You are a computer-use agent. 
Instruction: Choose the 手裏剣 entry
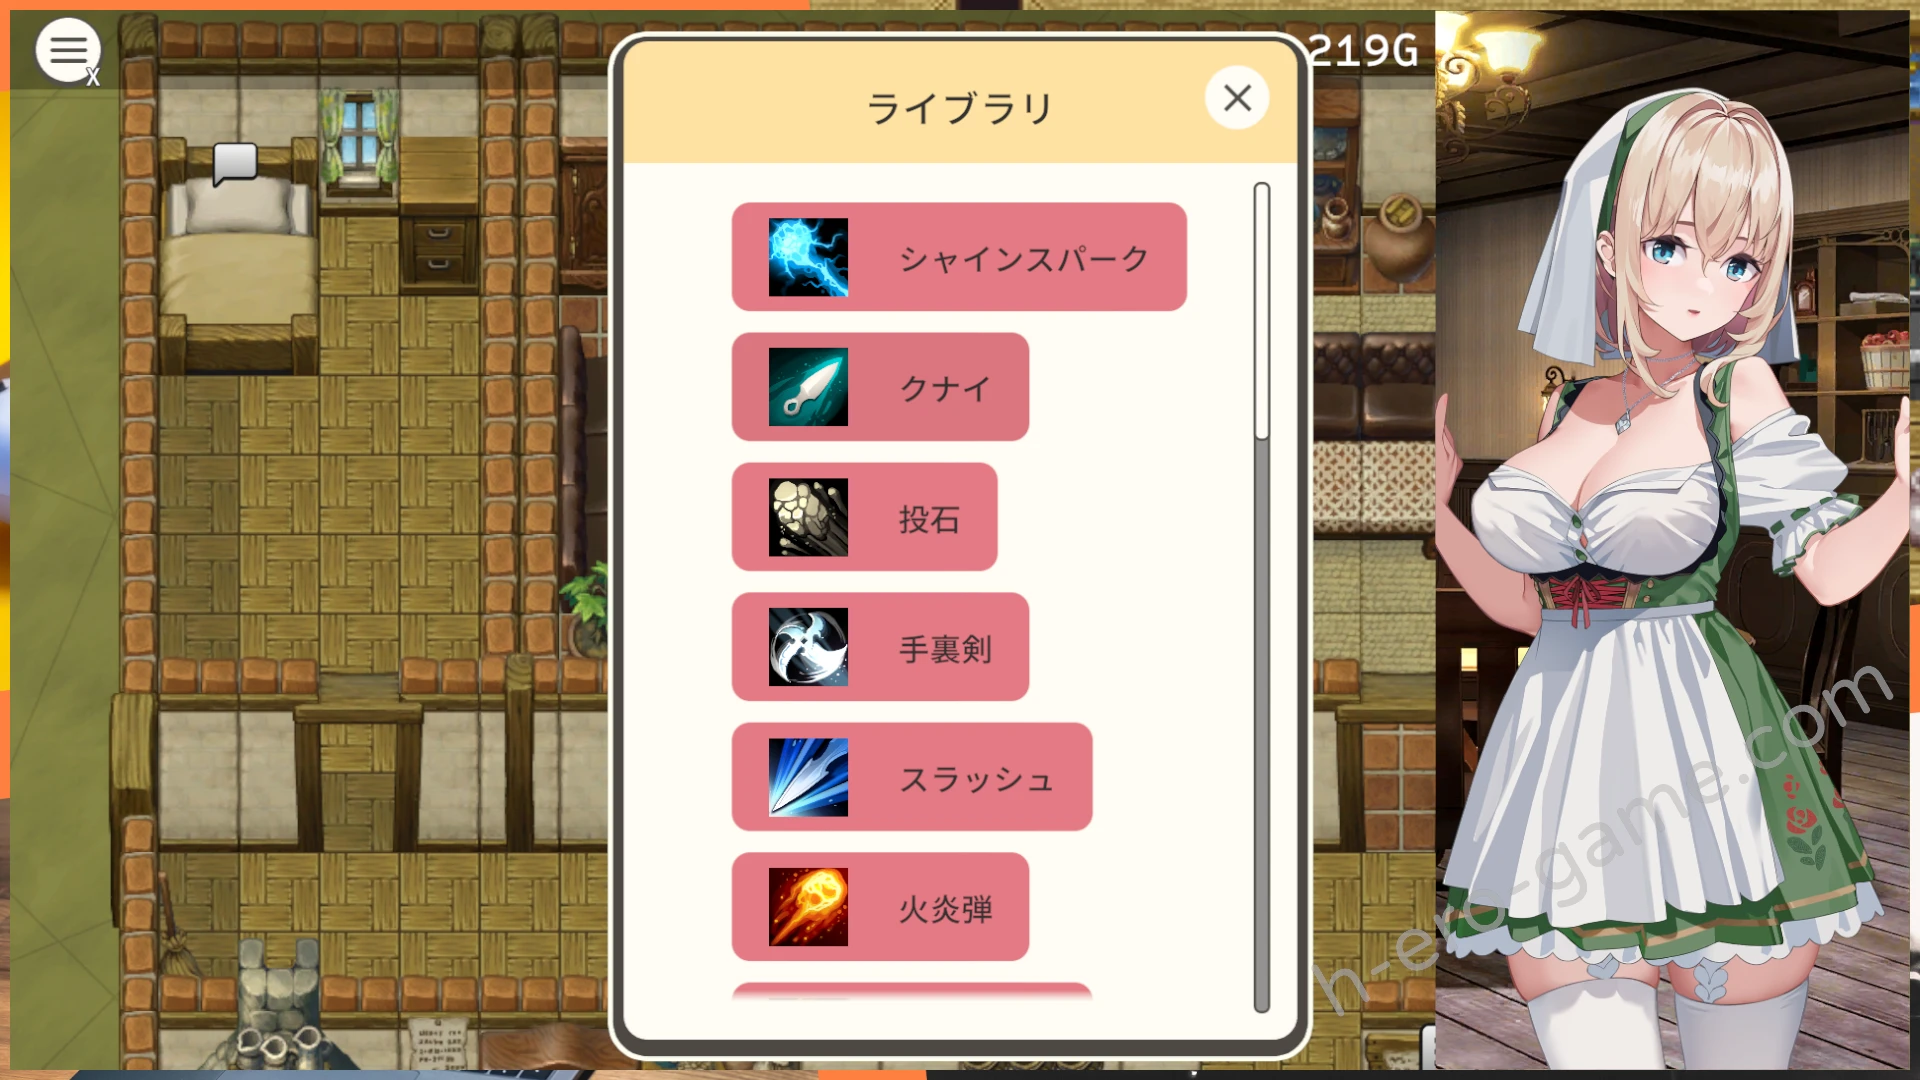pyautogui.click(x=880, y=647)
